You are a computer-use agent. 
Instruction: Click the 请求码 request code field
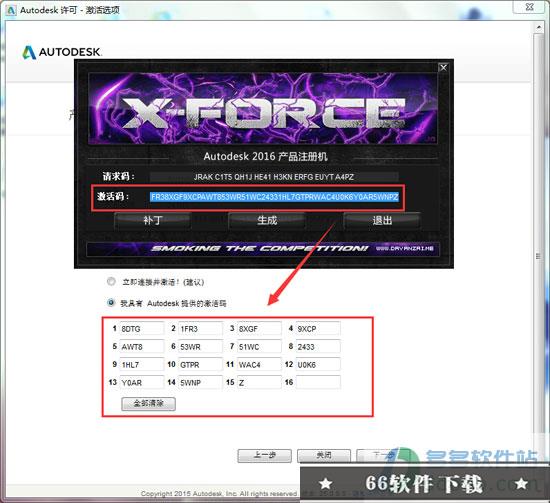[x=274, y=177]
